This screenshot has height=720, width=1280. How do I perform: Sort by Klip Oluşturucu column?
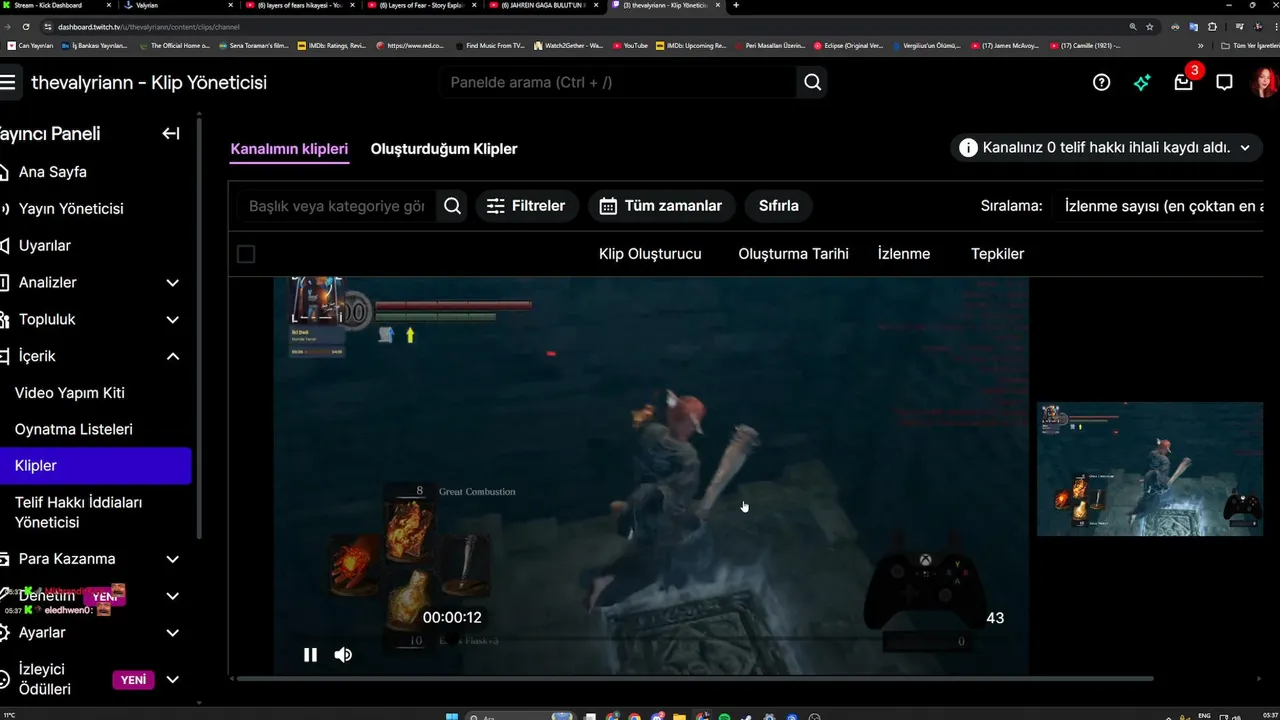[x=650, y=254]
